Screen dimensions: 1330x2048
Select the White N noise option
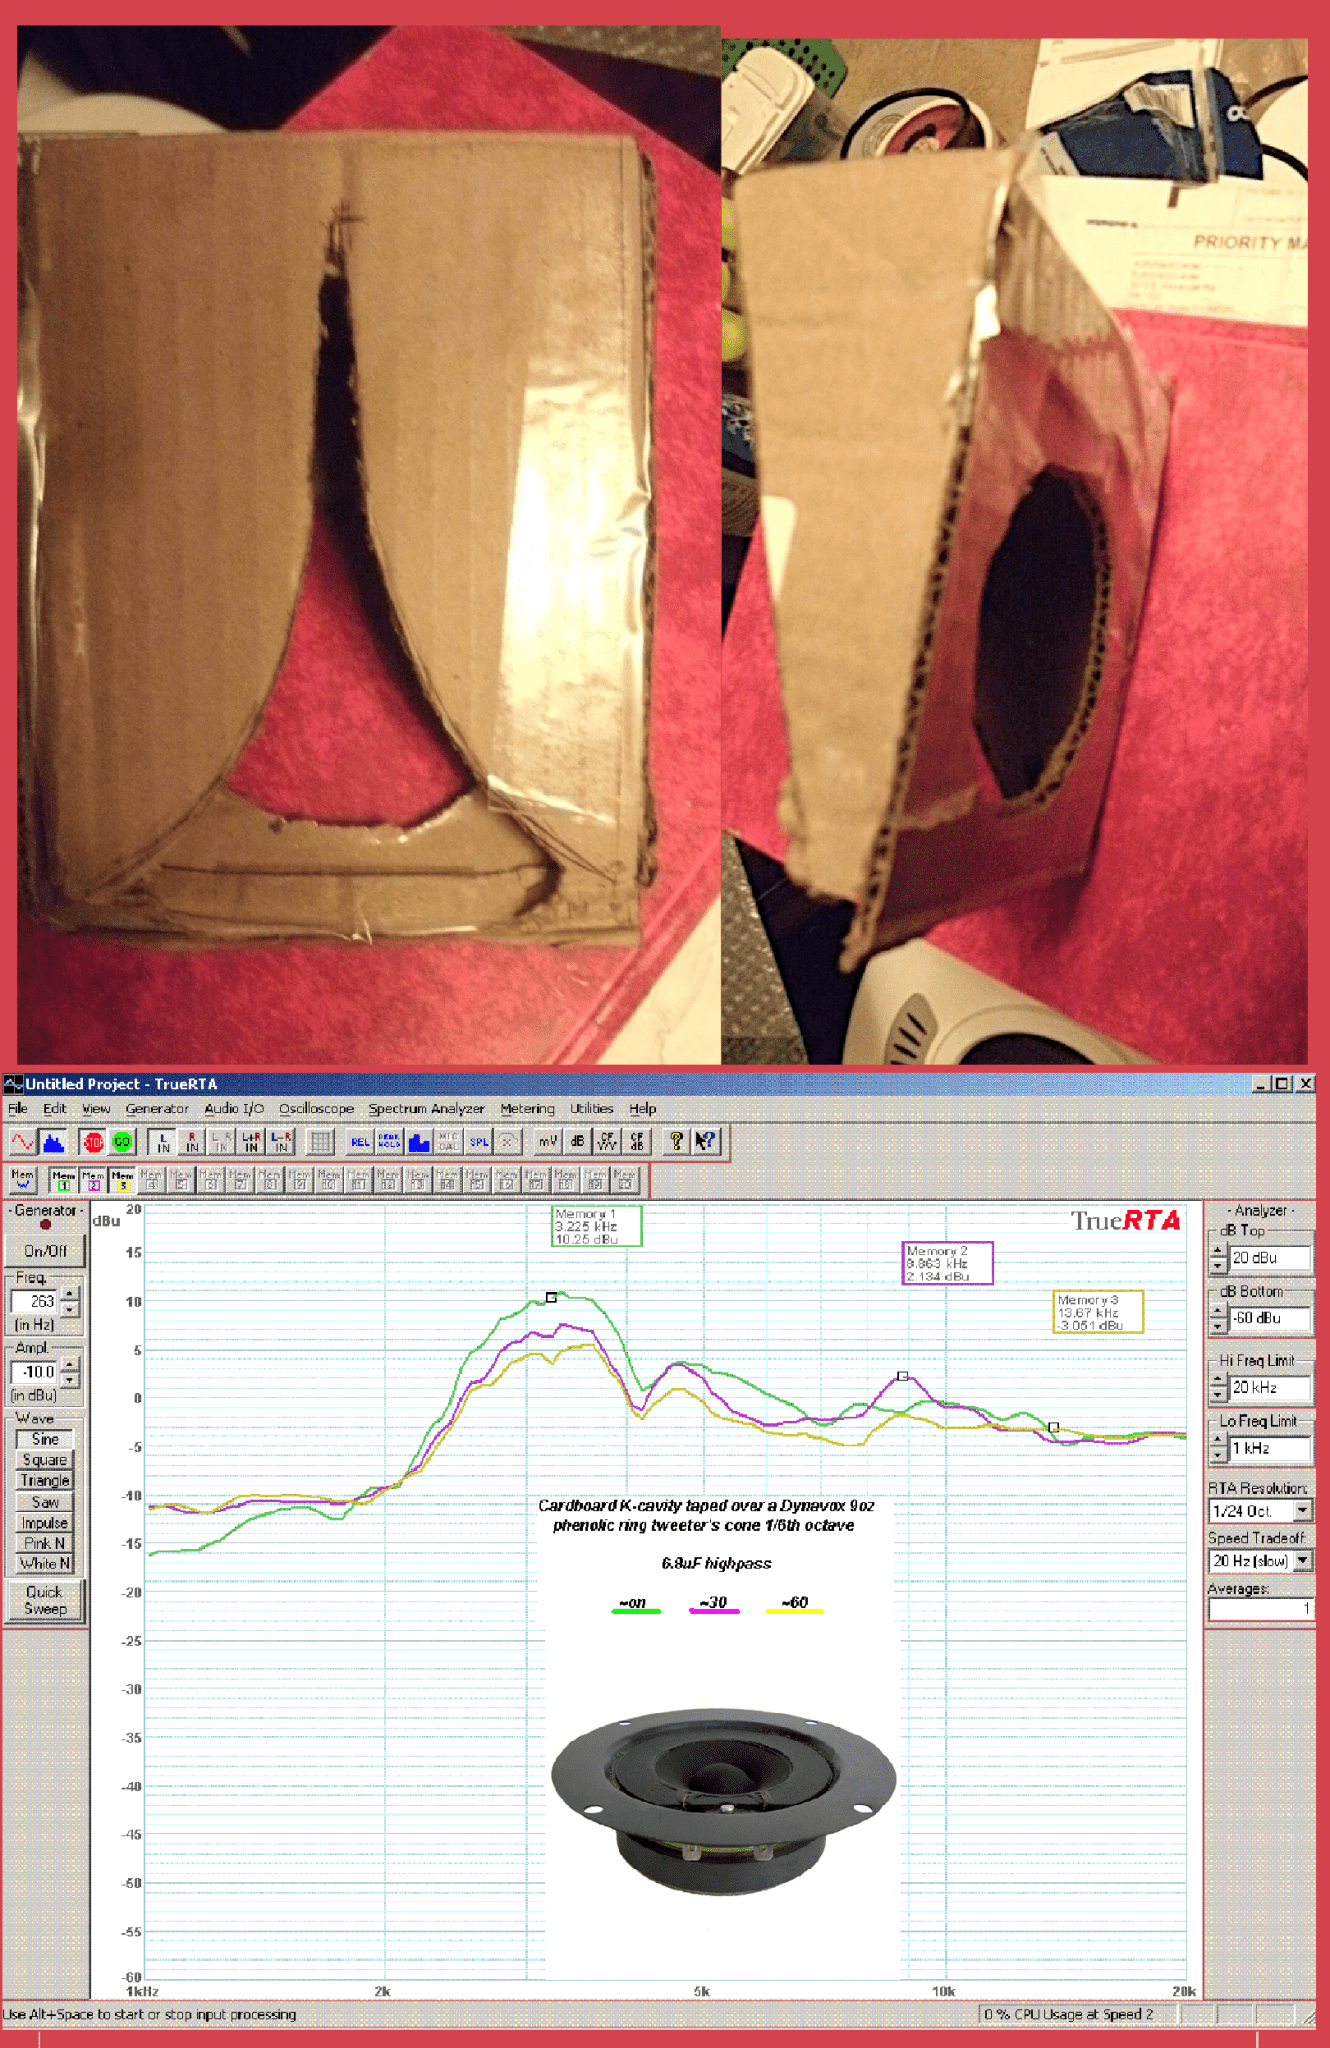coord(45,1564)
